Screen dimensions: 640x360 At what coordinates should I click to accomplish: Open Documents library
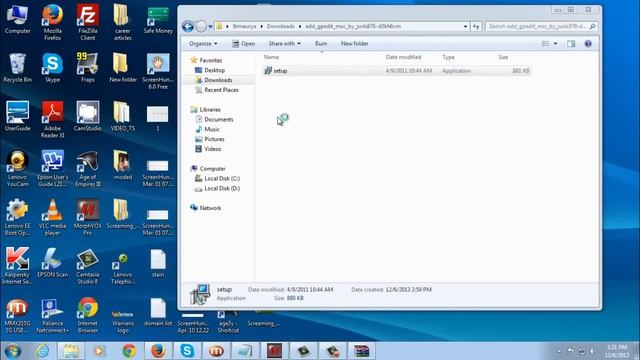pos(218,119)
